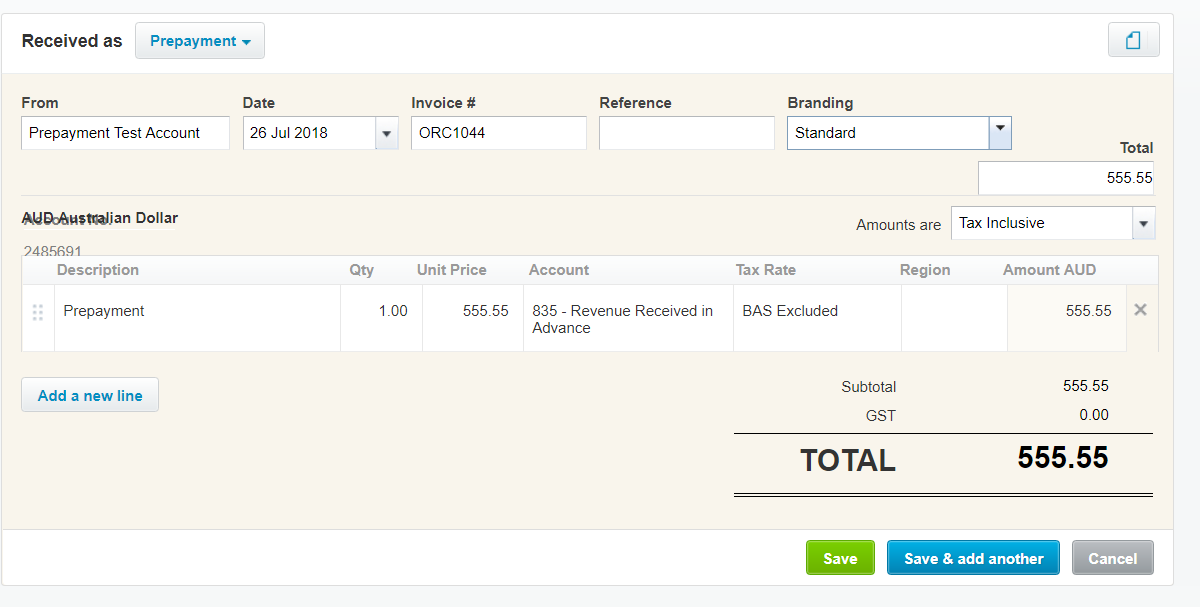Image resolution: width=1200 pixels, height=607 pixels.
Task: Click the Total amount field
Action: (1065, 178)
